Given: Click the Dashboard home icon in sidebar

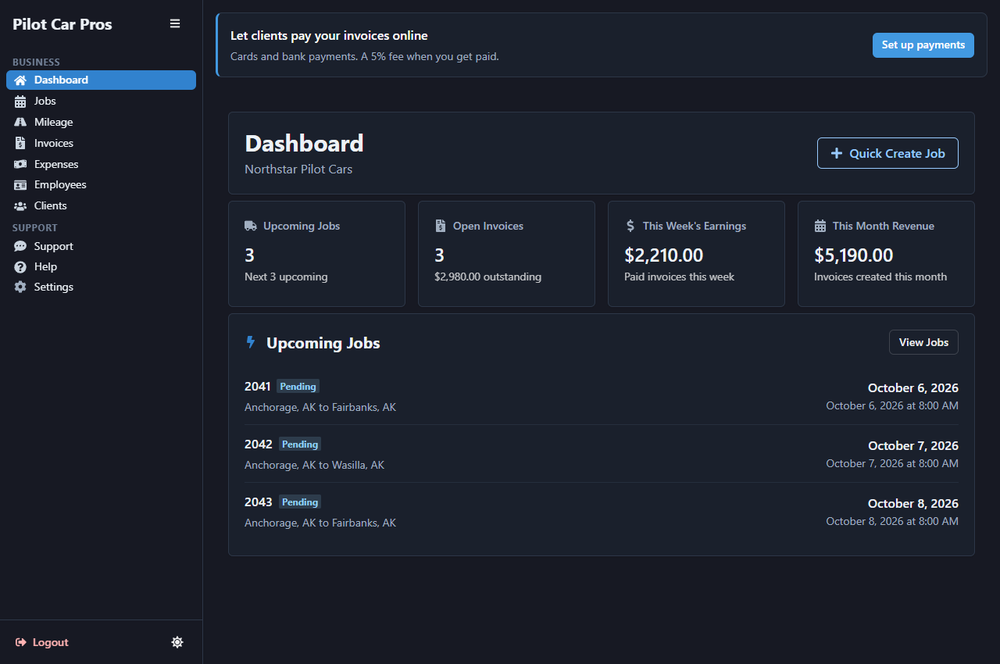Looking at the screenshot, I should tap(20, 80).
